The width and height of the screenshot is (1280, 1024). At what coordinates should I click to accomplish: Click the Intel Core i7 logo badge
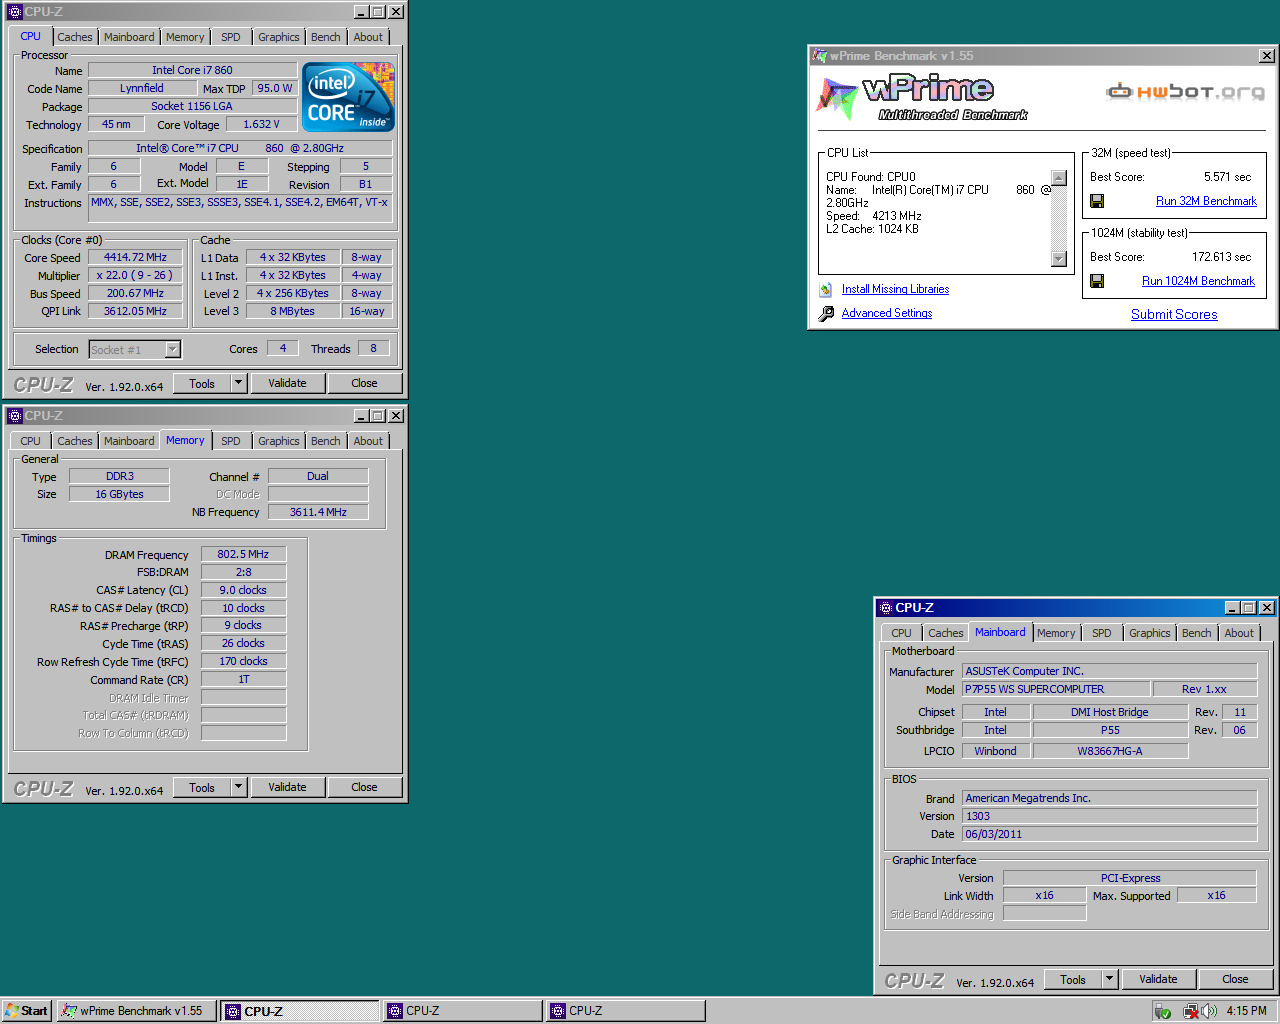coord(349,97)
